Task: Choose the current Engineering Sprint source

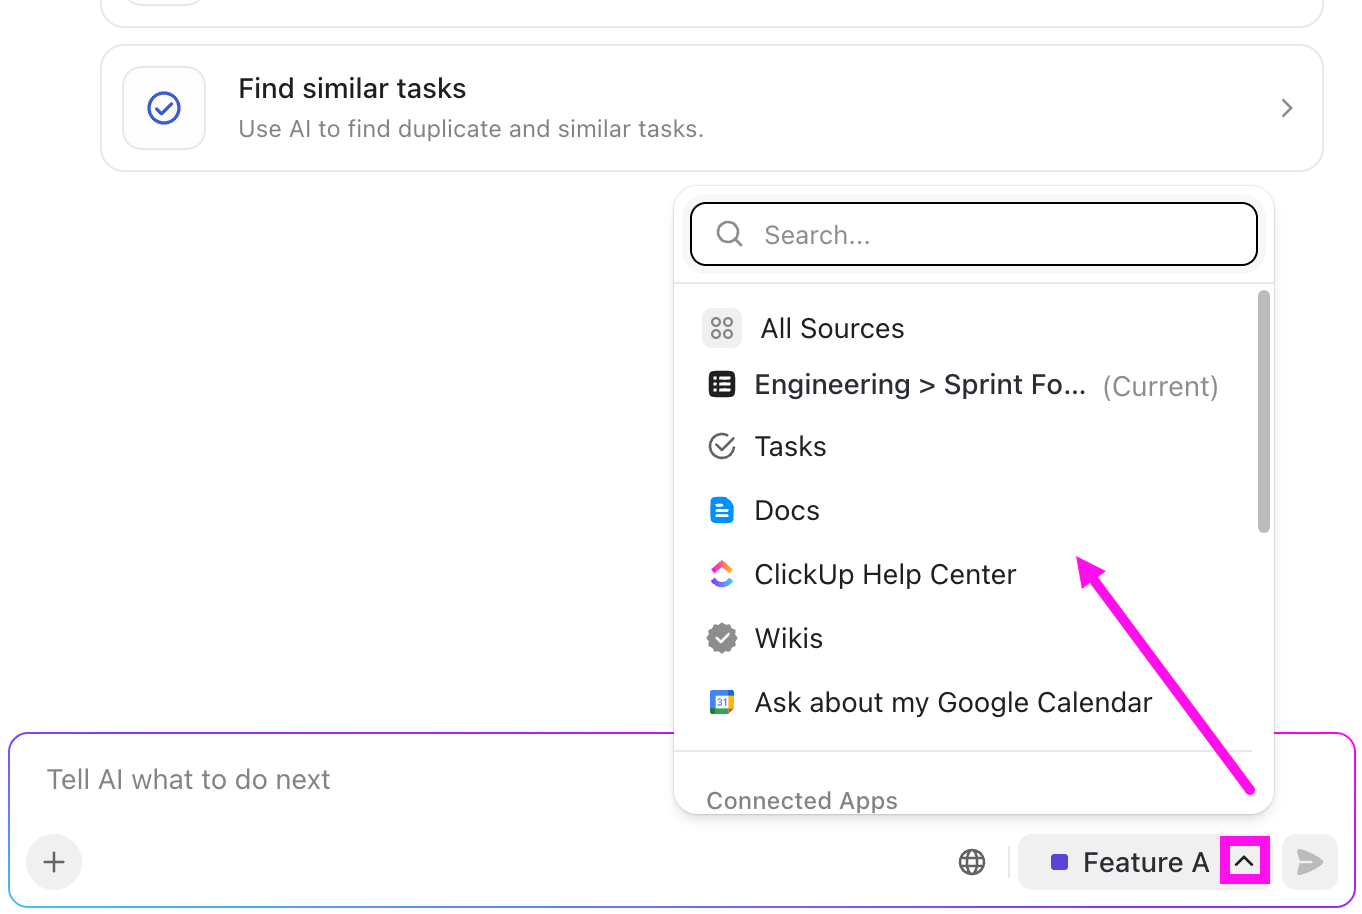Action: [919, 384]
